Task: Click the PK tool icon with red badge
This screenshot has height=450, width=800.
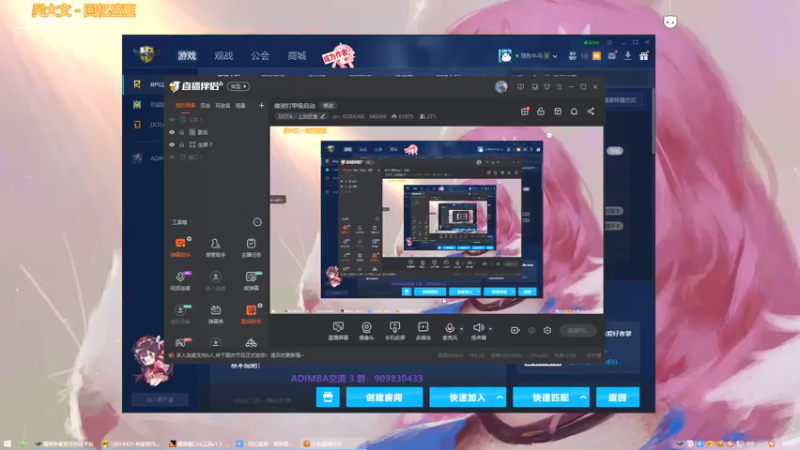Action: tap(182, 343)
